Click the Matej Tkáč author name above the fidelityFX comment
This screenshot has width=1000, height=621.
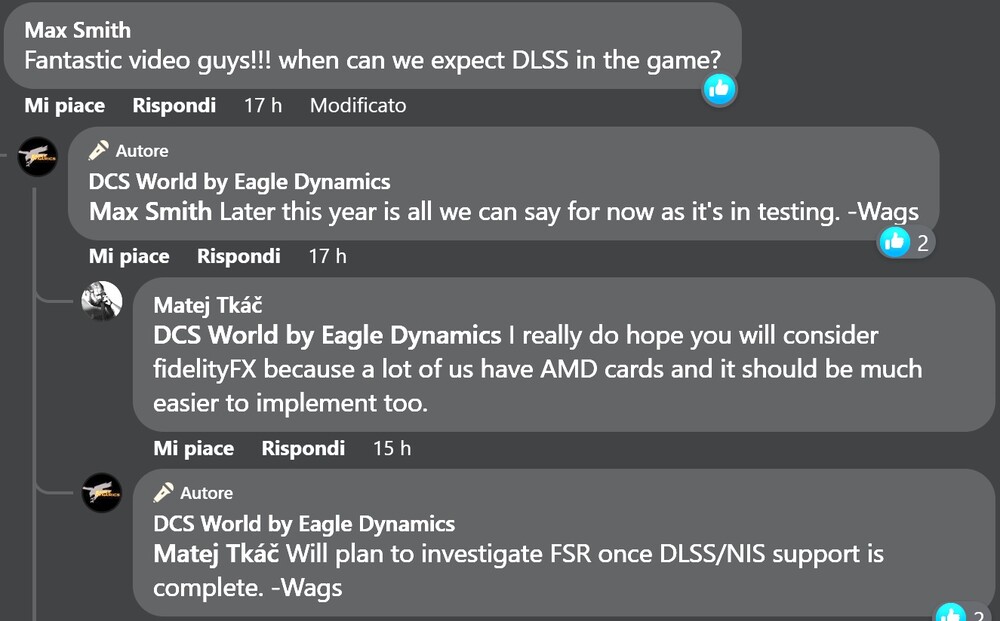tap(208, 306)
